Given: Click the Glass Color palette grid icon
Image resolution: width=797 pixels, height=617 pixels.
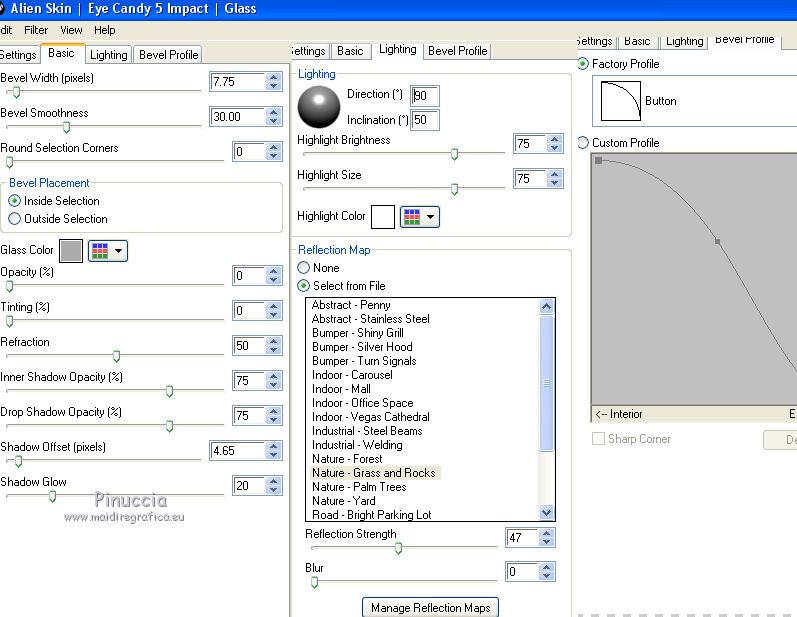Looking at the screenshot, I should [100, 251].
